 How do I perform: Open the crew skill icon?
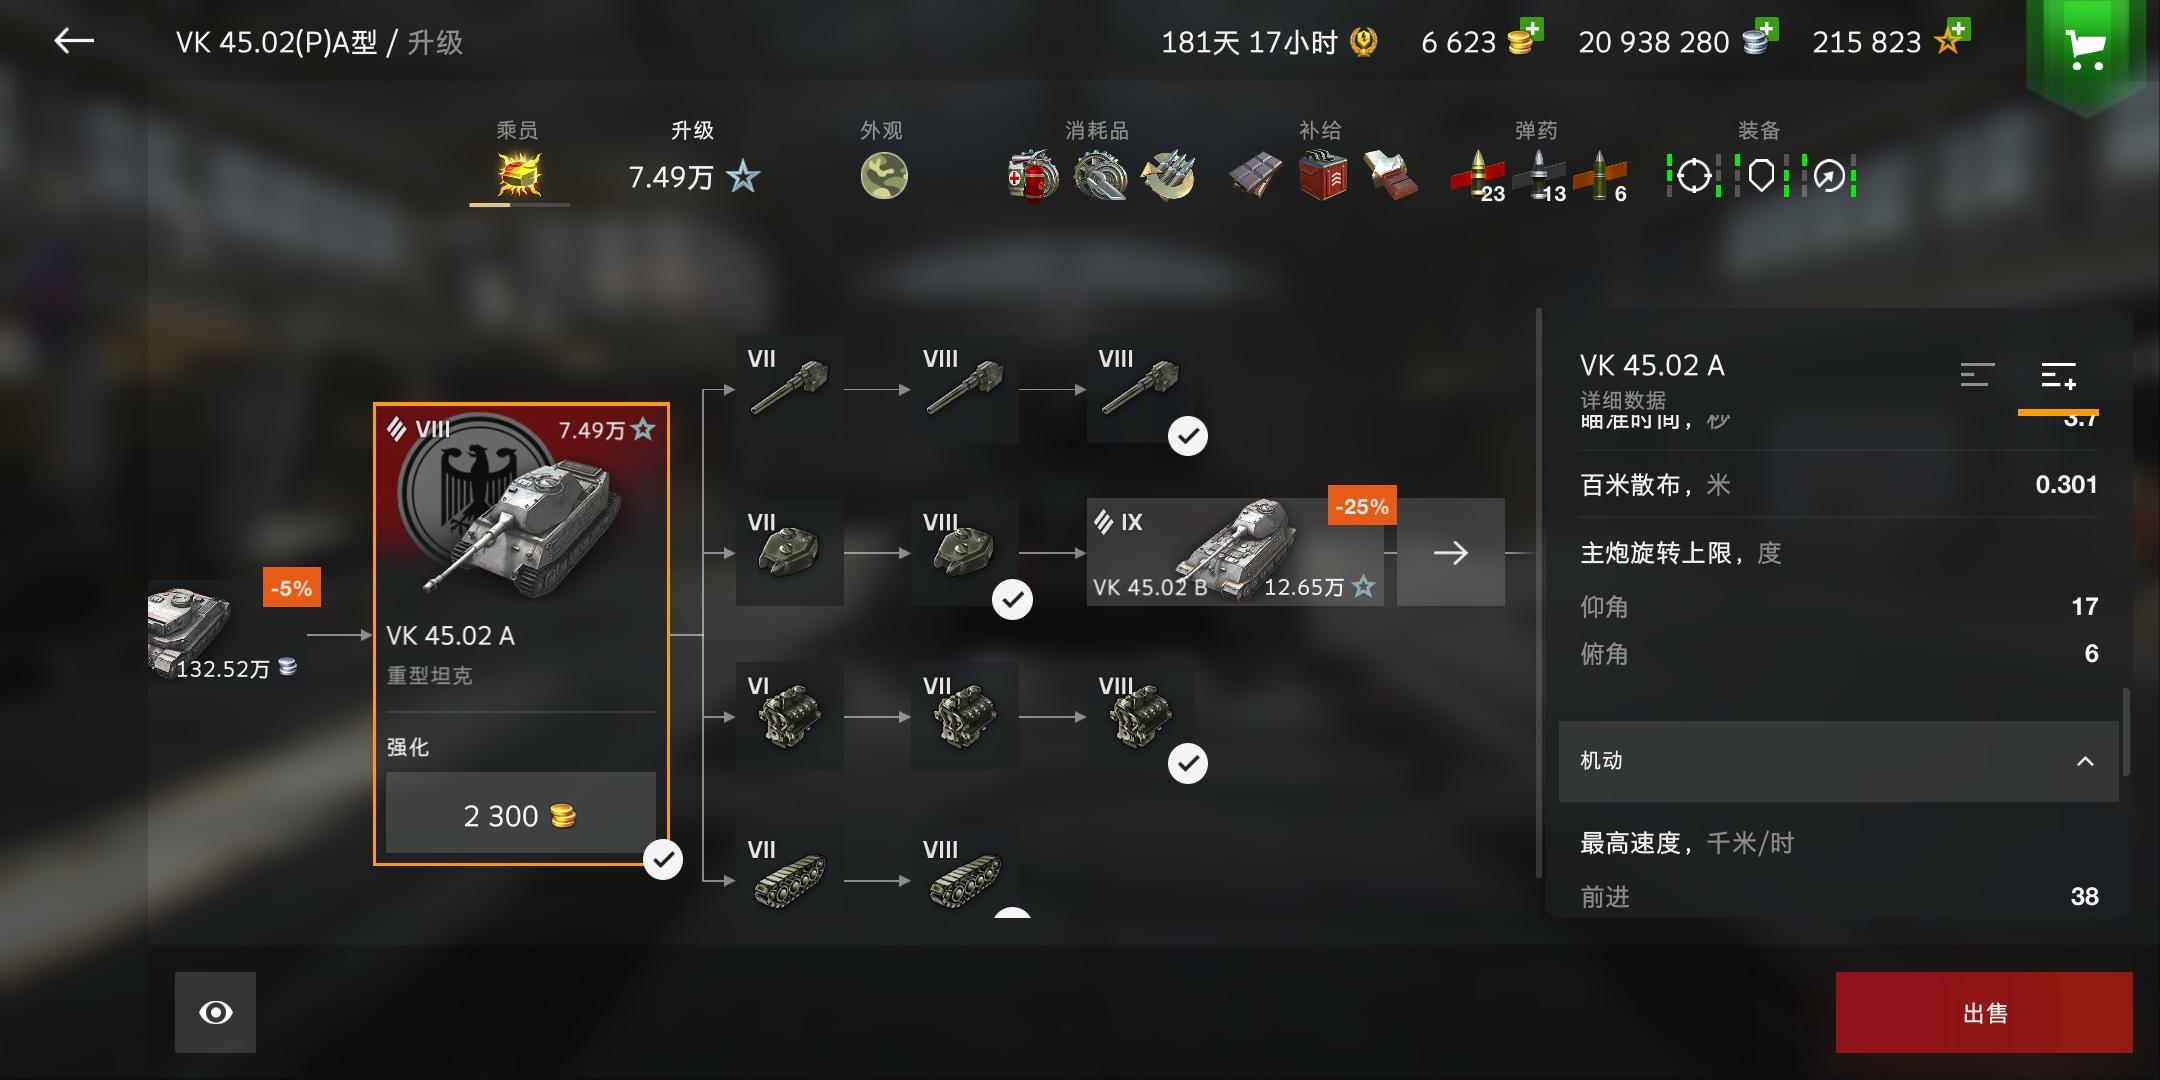519,175
